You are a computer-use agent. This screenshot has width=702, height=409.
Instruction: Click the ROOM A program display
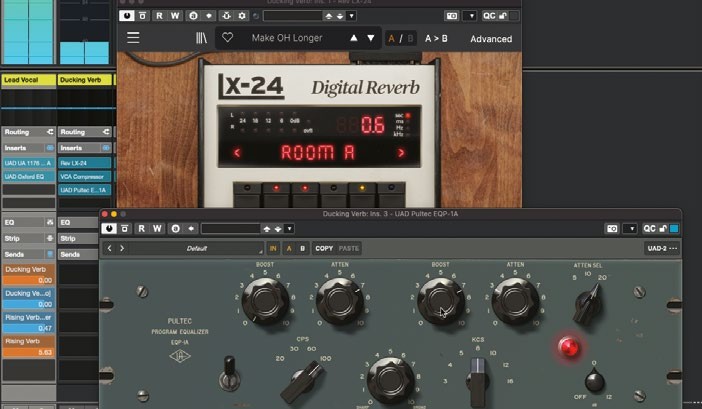pos(318,153)
